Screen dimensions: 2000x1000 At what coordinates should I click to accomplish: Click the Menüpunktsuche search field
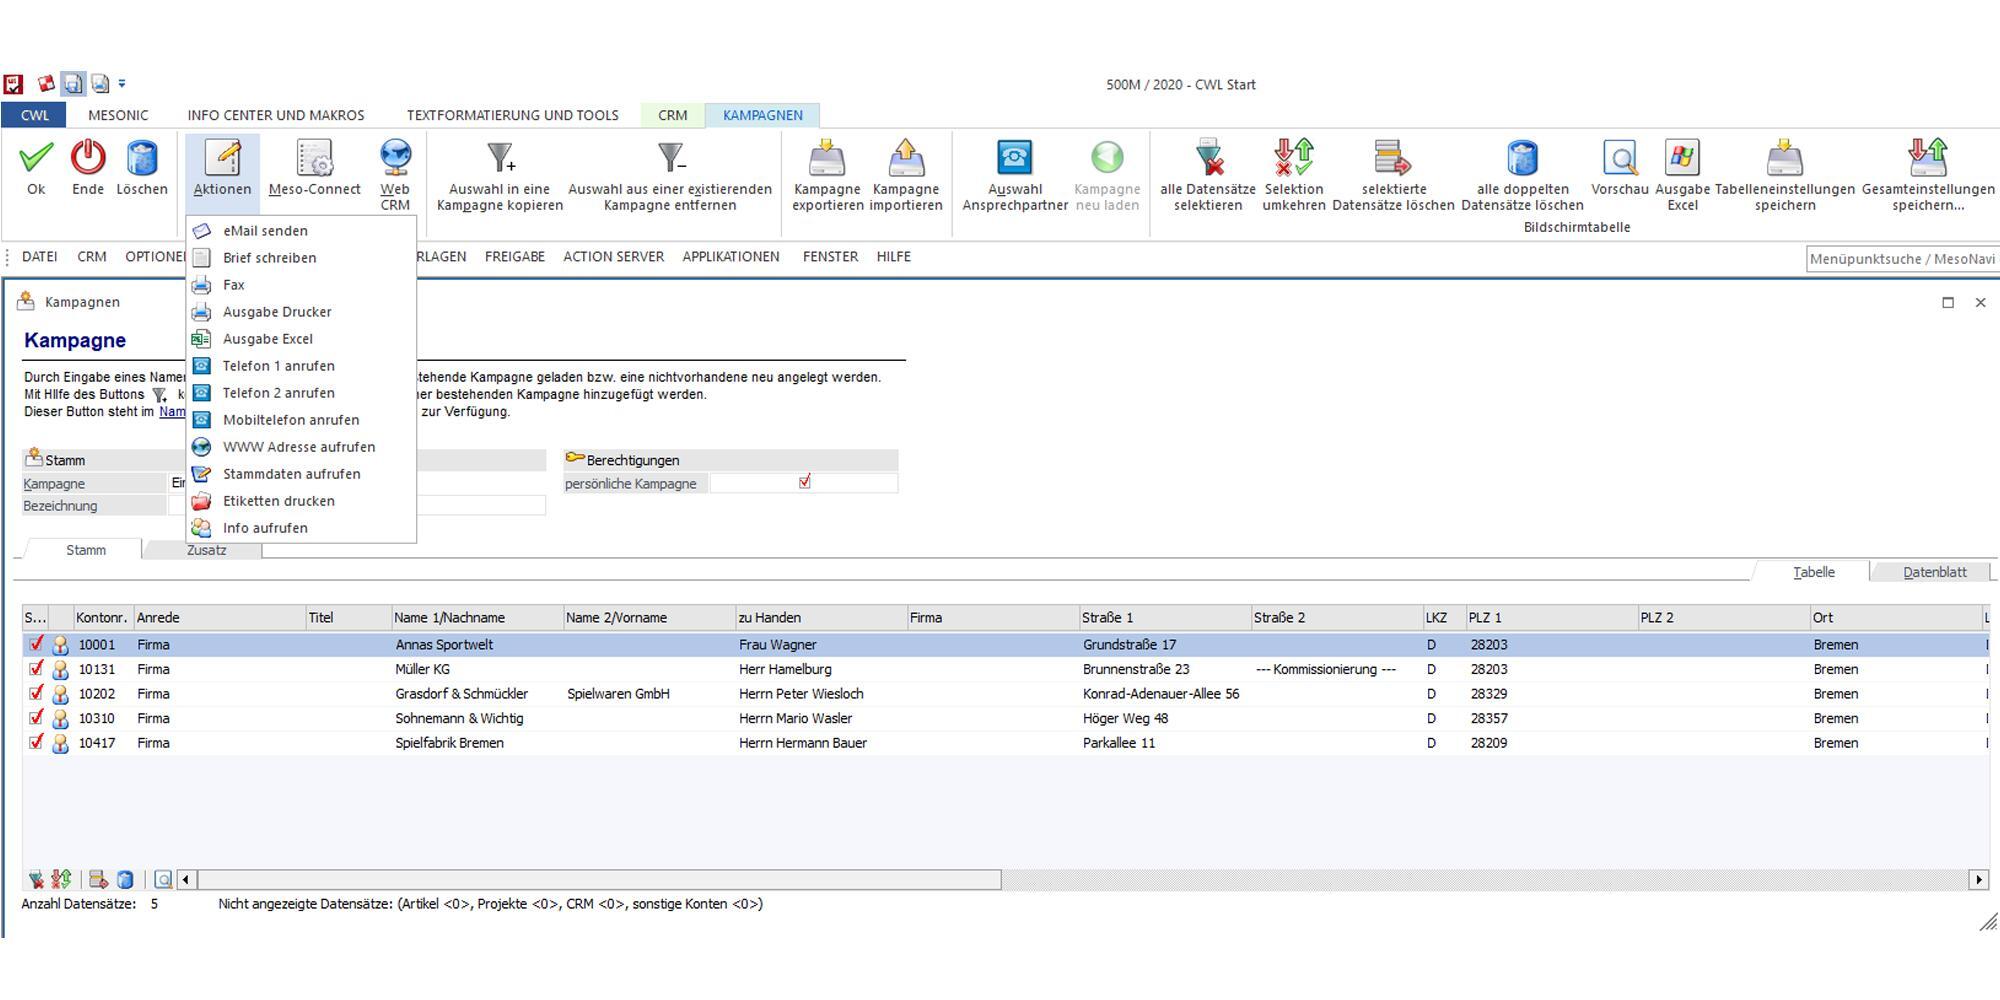1903,259
